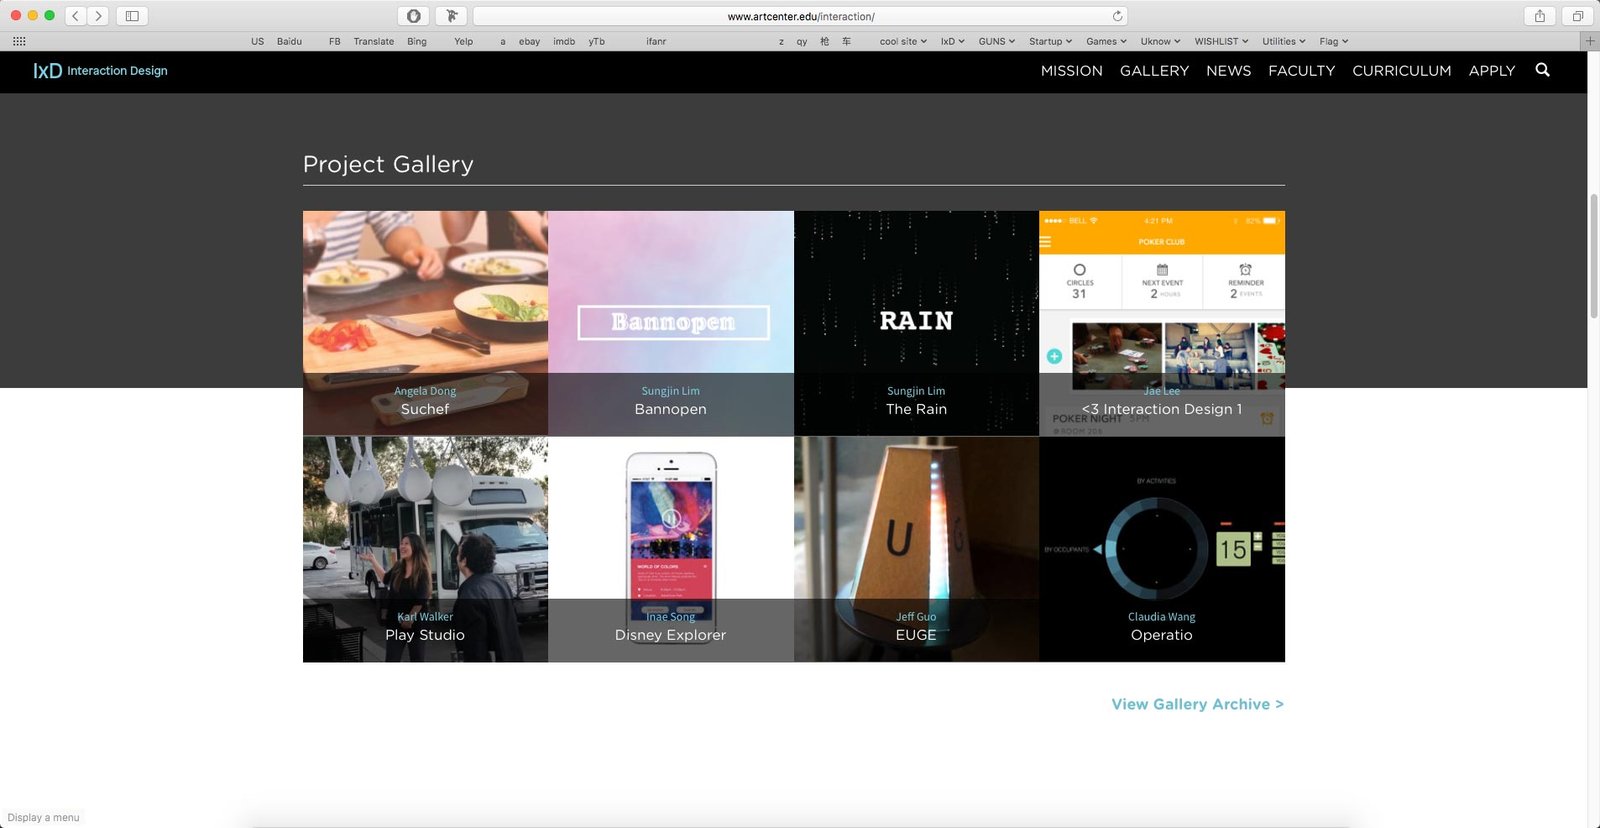This screenshot has height=828, width=1600.
Task: Expand the 'cool site' bookmarks folder
Action: 903,41
